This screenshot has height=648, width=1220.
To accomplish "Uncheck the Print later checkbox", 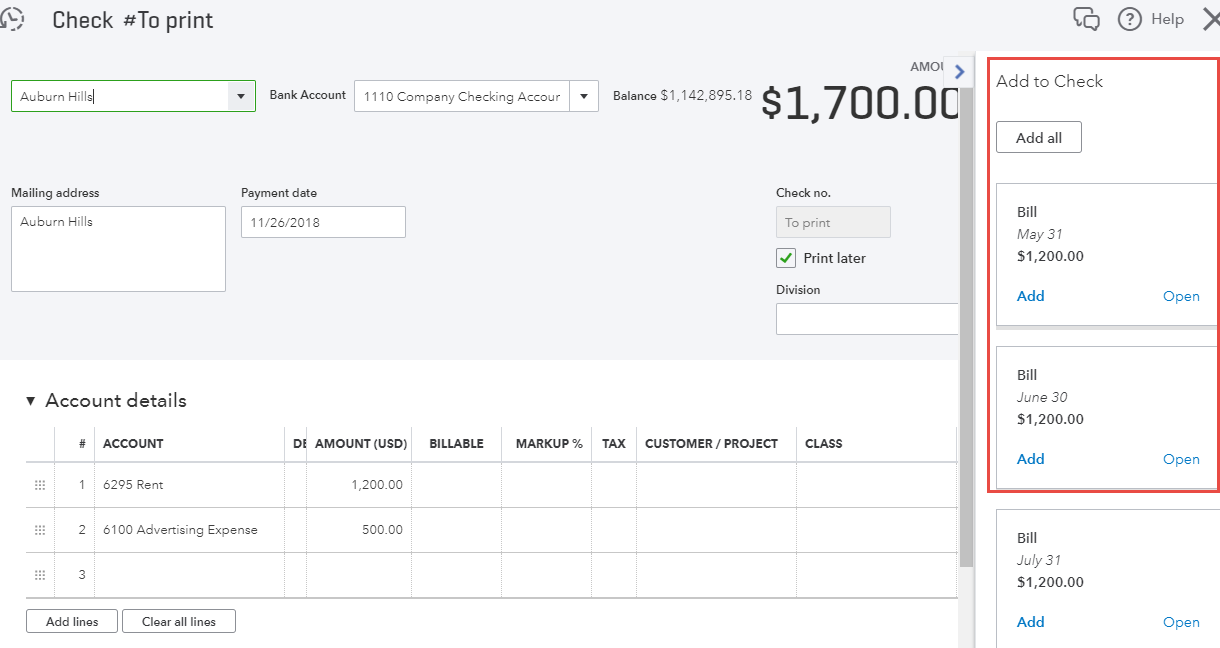I will coord(786,257).
